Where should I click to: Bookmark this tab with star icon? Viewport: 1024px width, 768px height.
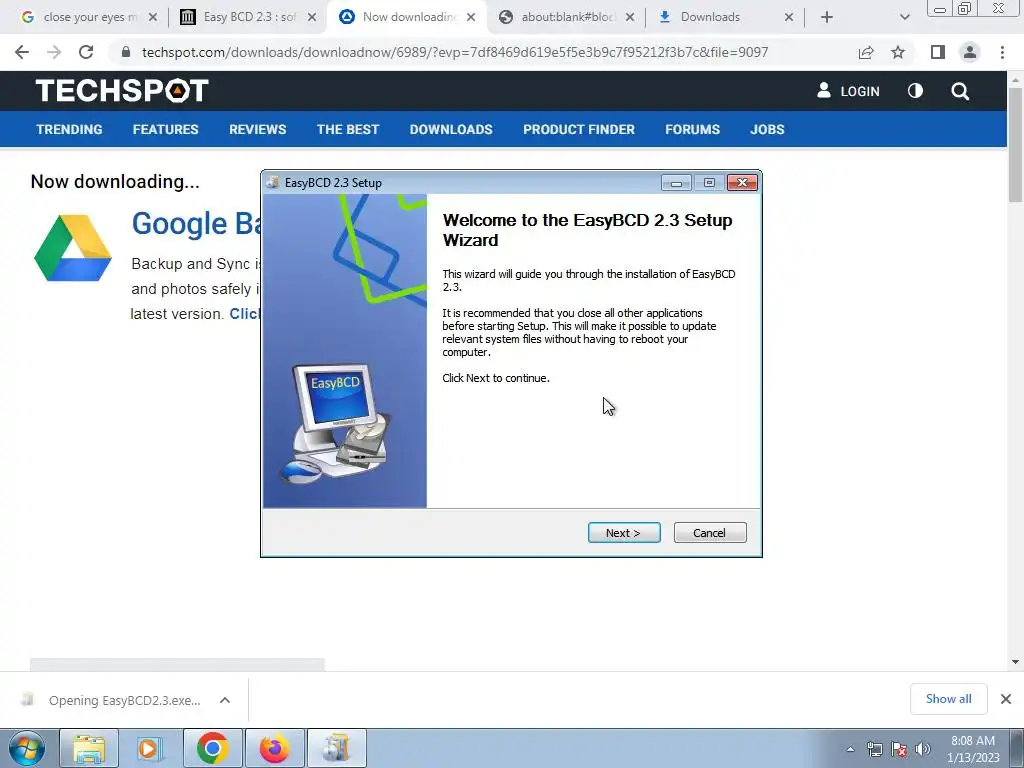pos(898,52)
